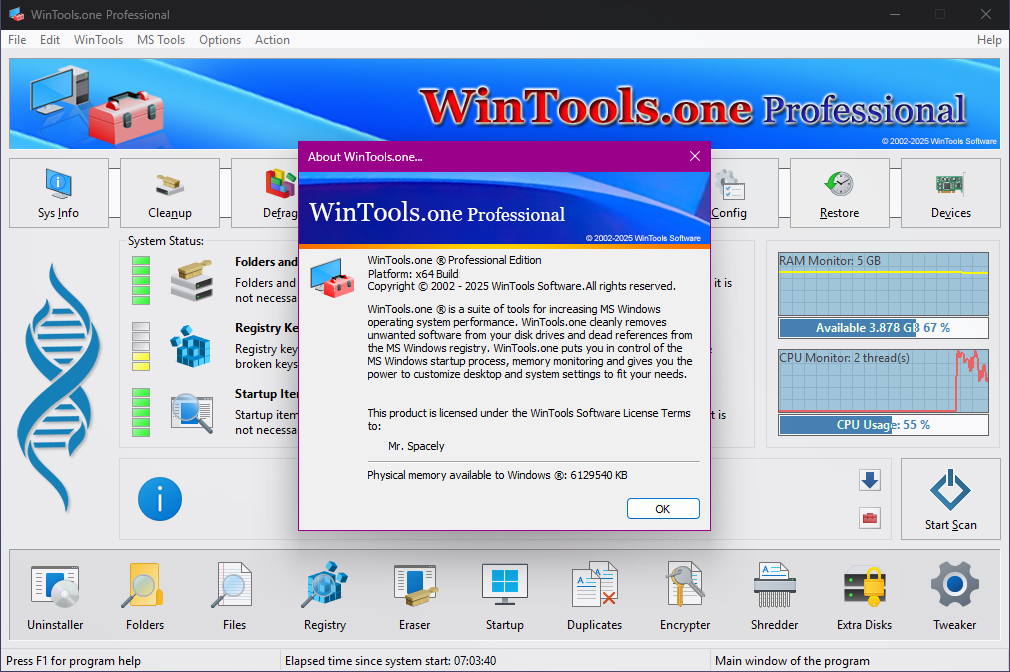Open the Sys Info tool

click(x=58, y=193)
